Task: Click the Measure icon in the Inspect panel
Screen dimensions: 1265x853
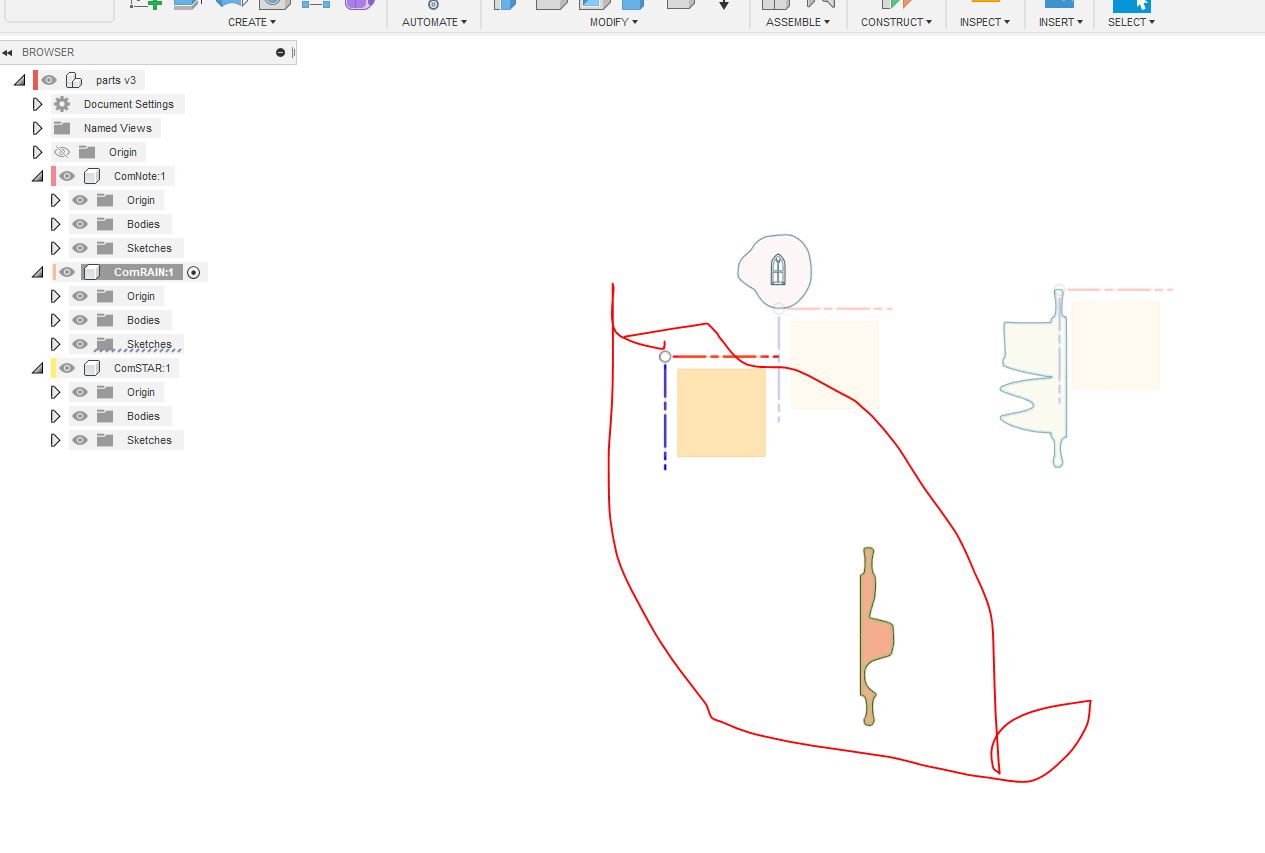Action: 985,4
